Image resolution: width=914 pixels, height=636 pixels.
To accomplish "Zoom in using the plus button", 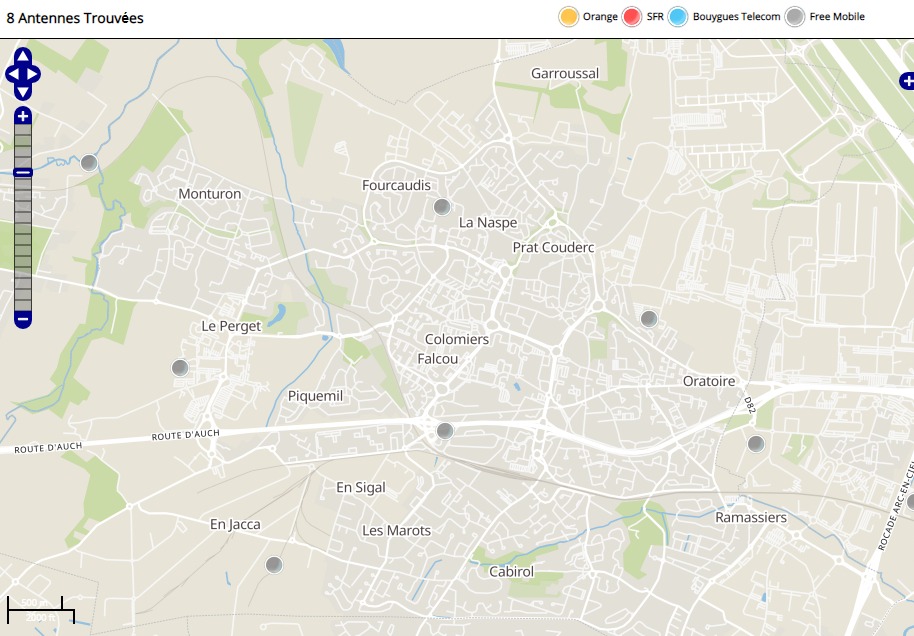I will (x=23, y=116).
